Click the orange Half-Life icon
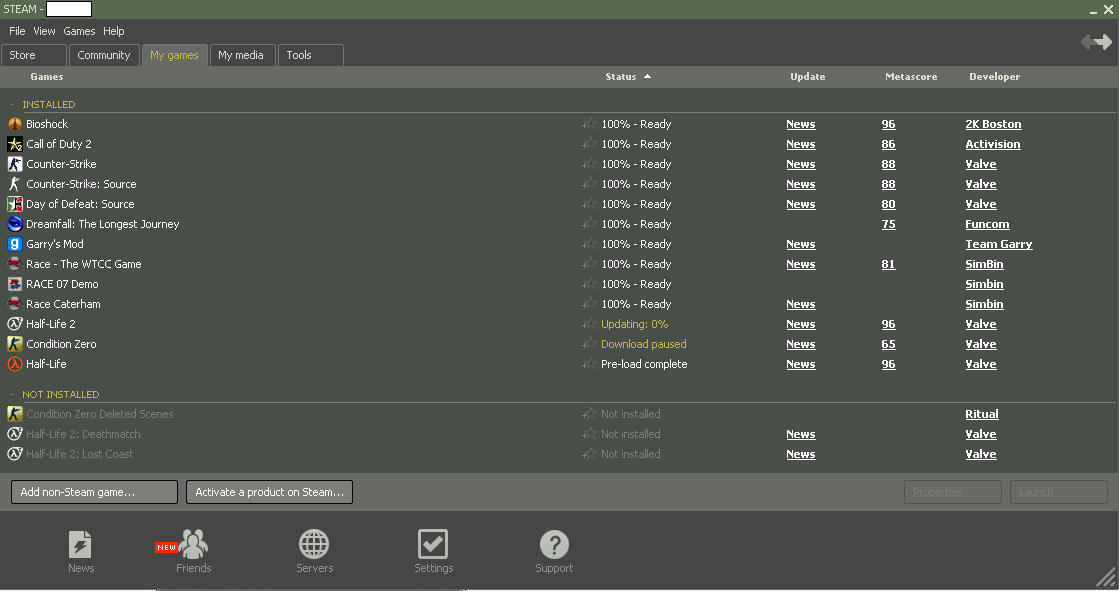Viewport: 1119px width, 591px height. (x=14, y=364)
